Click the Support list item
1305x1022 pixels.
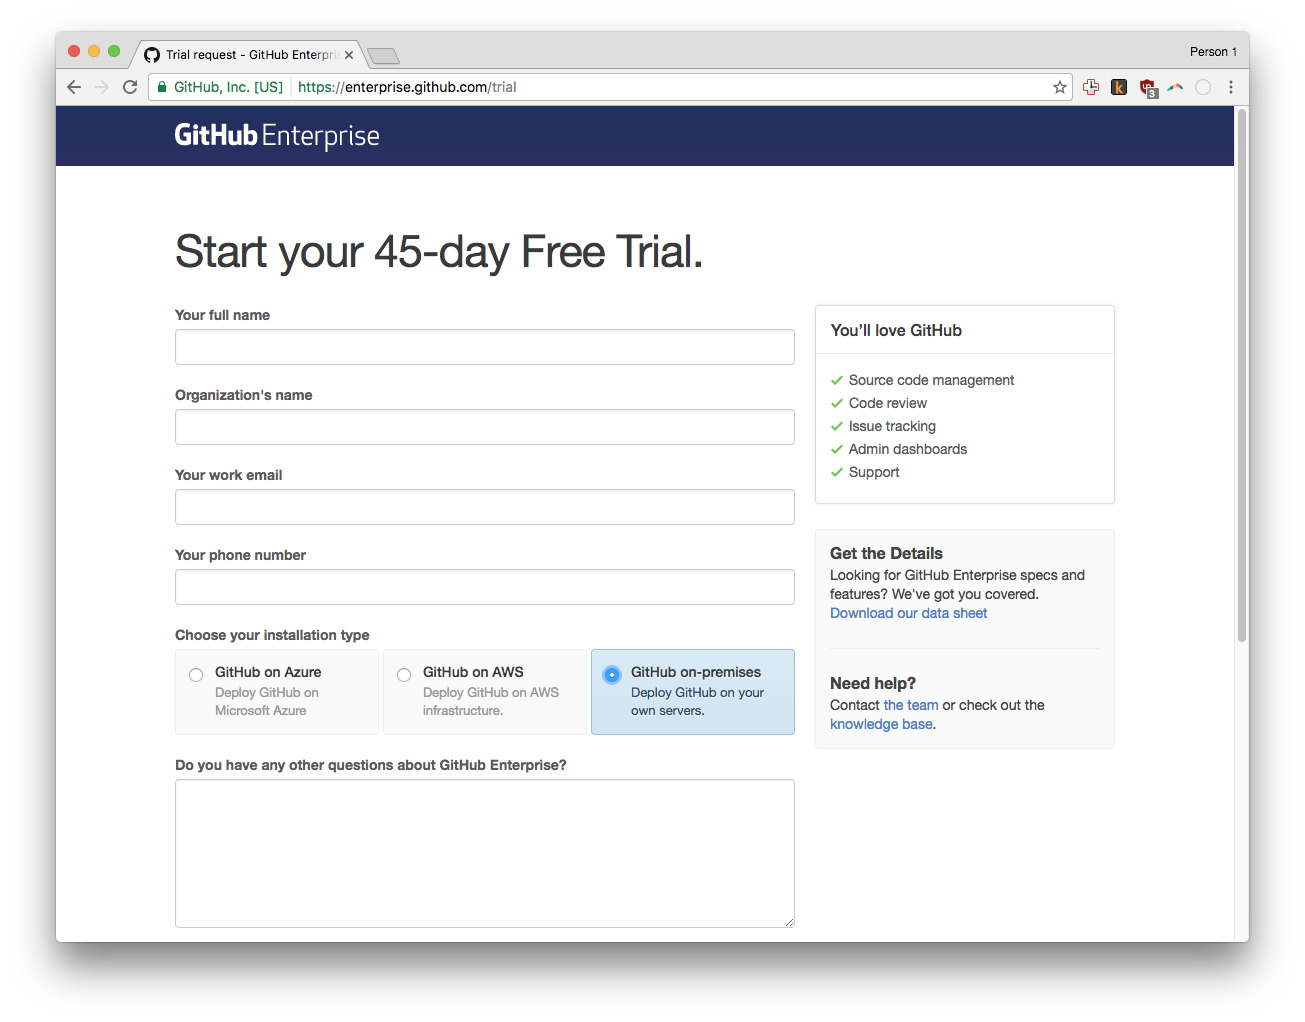tap(865, 472)
